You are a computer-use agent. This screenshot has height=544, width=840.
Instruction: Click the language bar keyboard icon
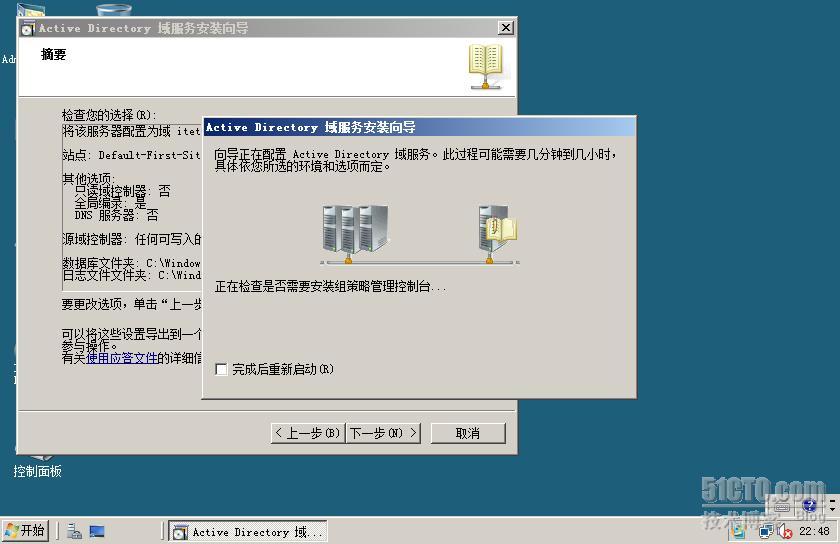[x=782, y=506]
